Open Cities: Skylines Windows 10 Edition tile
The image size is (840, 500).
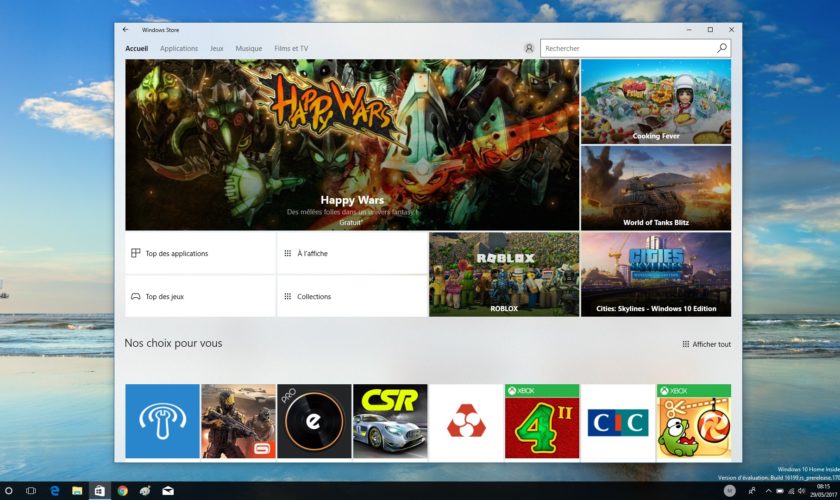point(656,274)
